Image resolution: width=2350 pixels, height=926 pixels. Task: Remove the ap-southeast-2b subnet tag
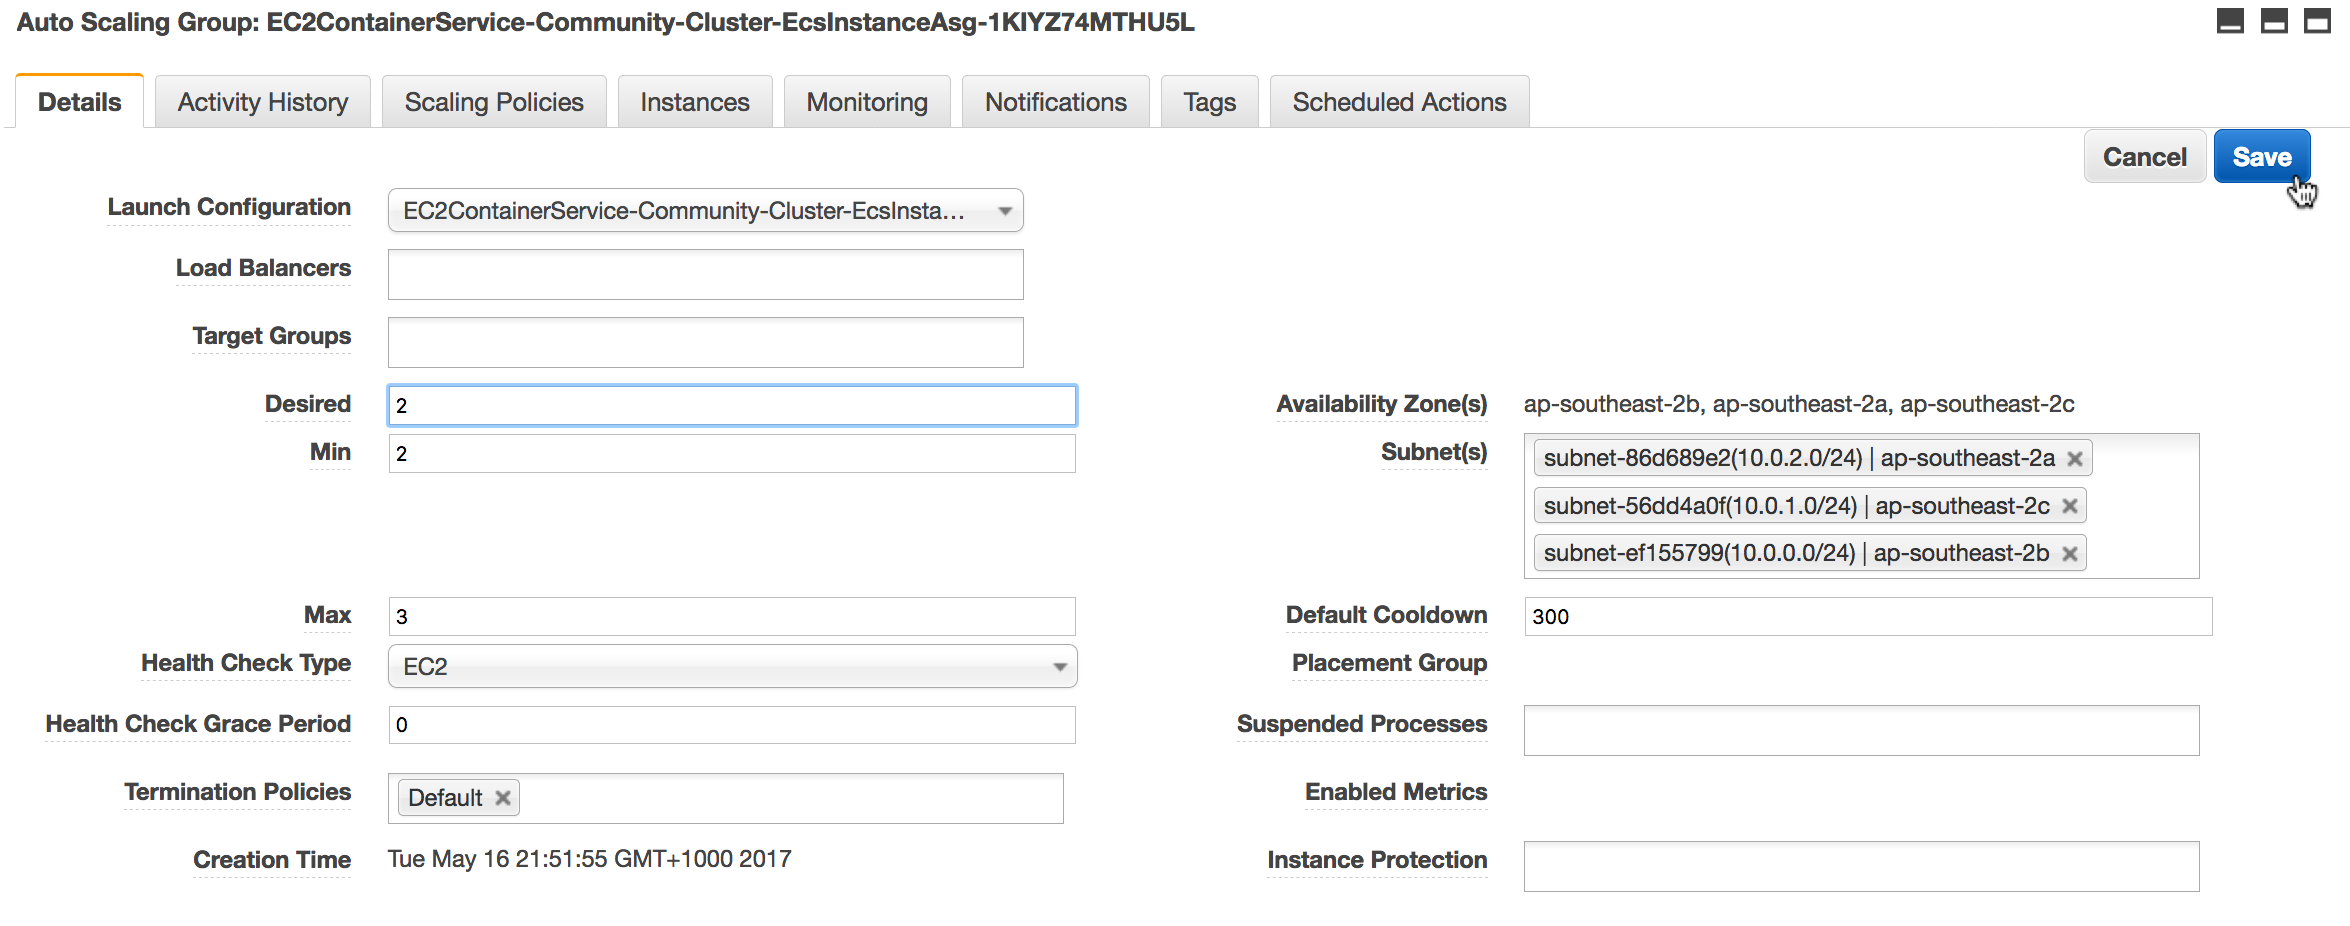pos(2070,554)
